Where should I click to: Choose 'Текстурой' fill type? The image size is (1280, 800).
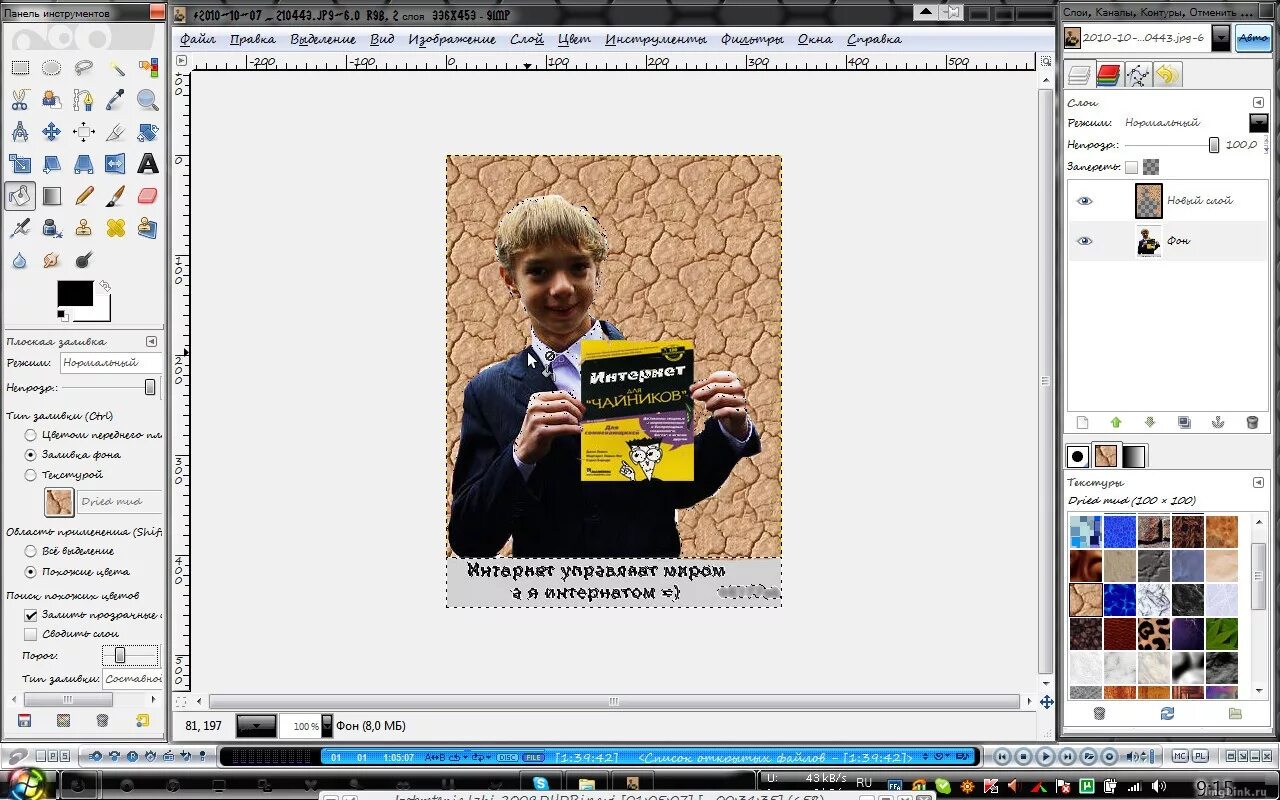click(31, 475)
